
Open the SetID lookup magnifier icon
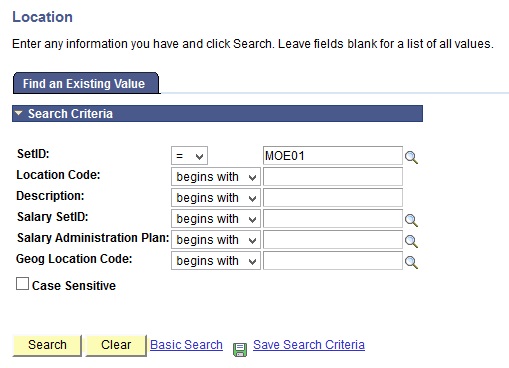pos(411,157)
